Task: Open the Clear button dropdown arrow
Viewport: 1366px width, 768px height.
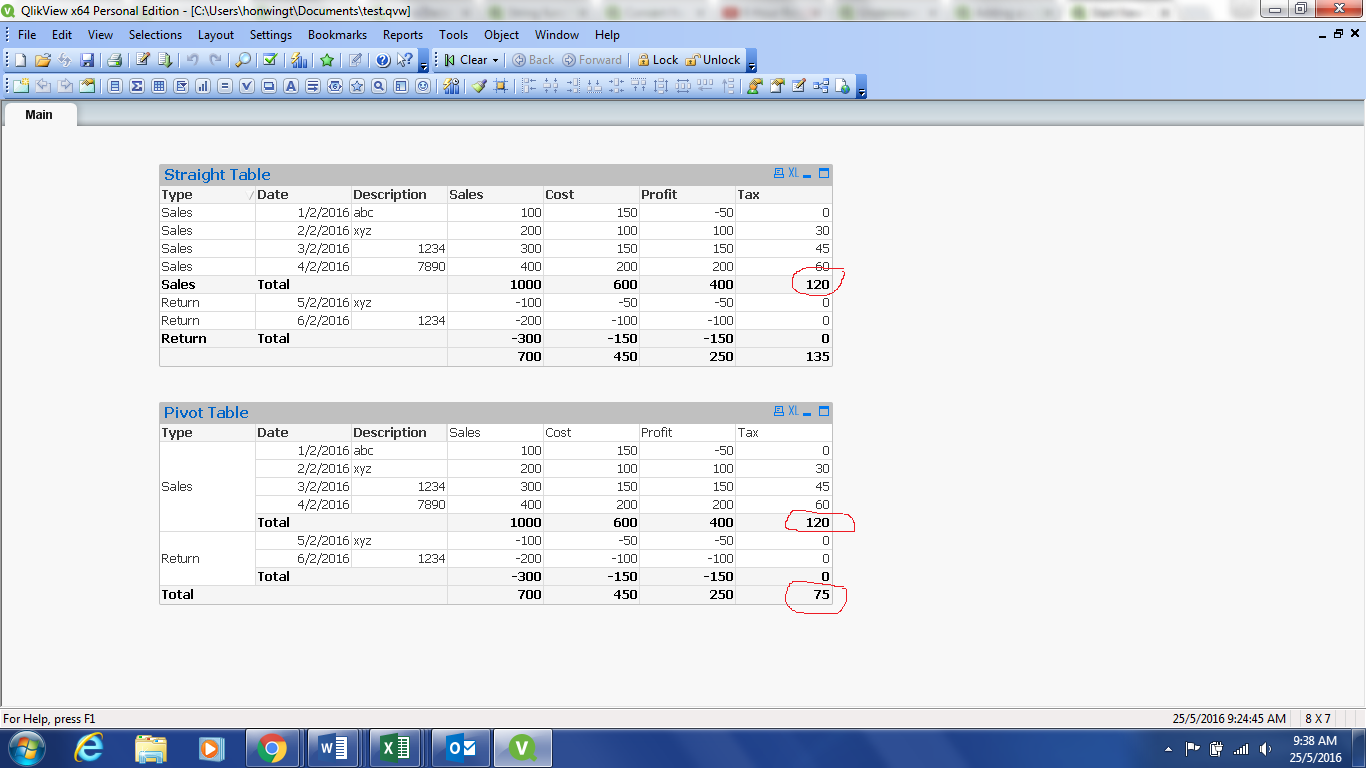Action: [495, 60]
